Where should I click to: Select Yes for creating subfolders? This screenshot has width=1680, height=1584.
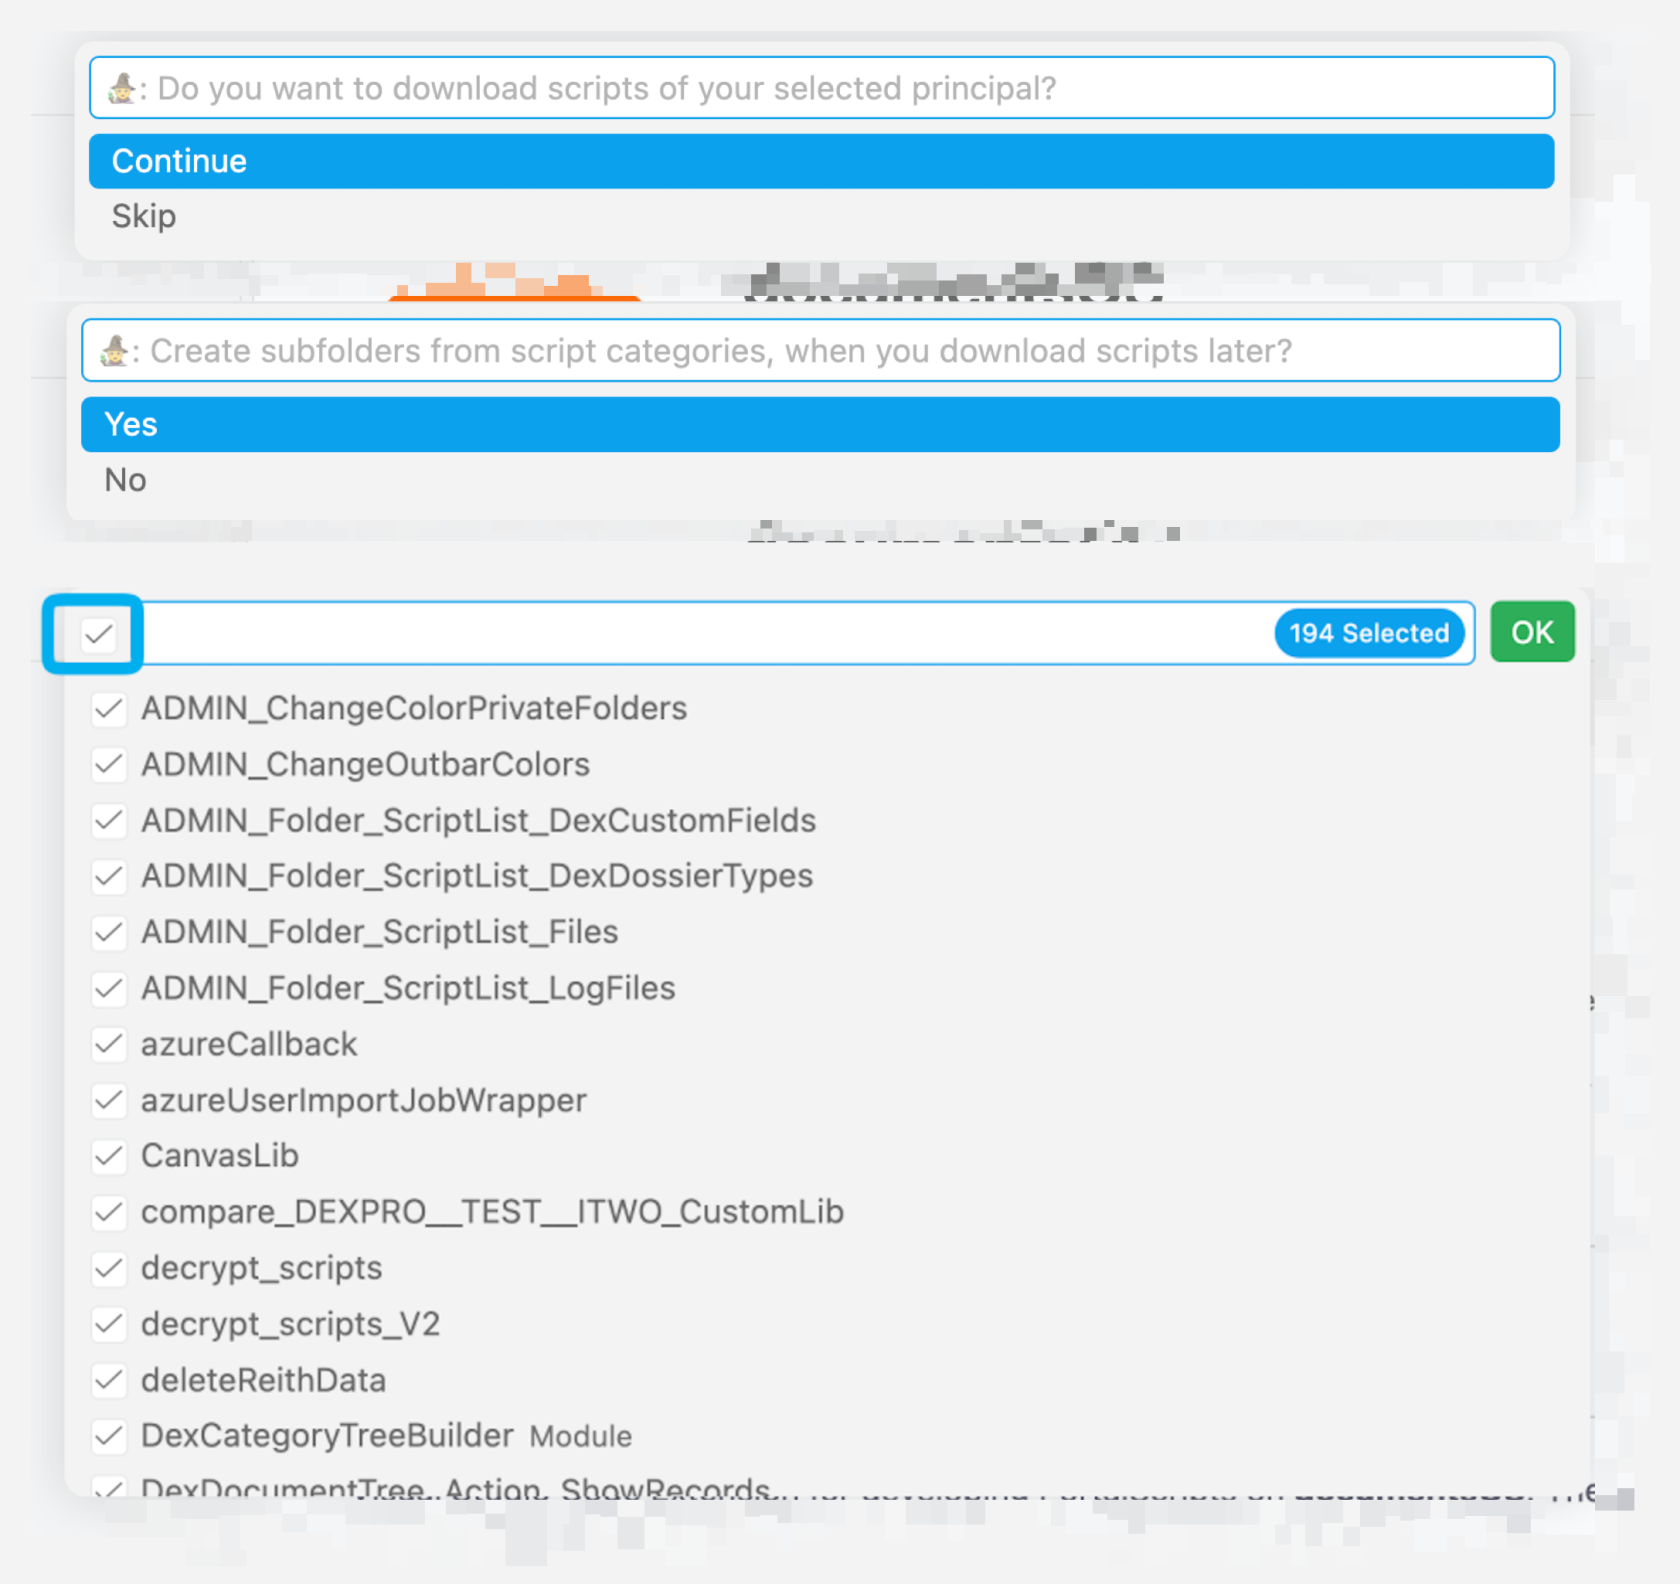click(x=820, y=424)
